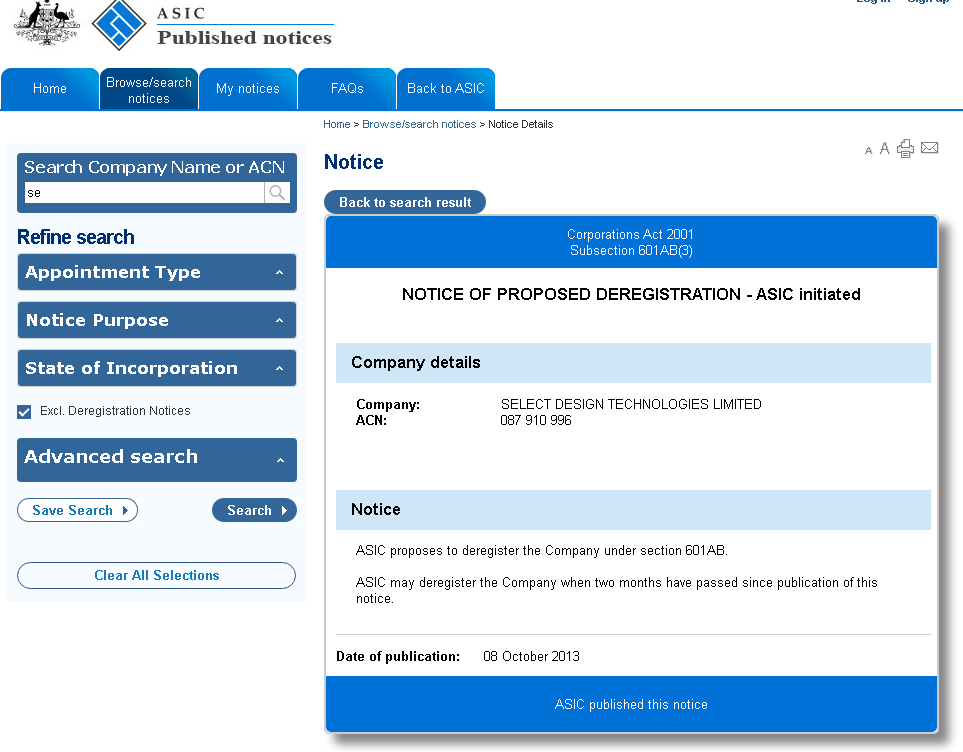Viewport: 963px width, 752px height.
Task: Email the notice using envelope icon
Action: (x=930, y=147)
